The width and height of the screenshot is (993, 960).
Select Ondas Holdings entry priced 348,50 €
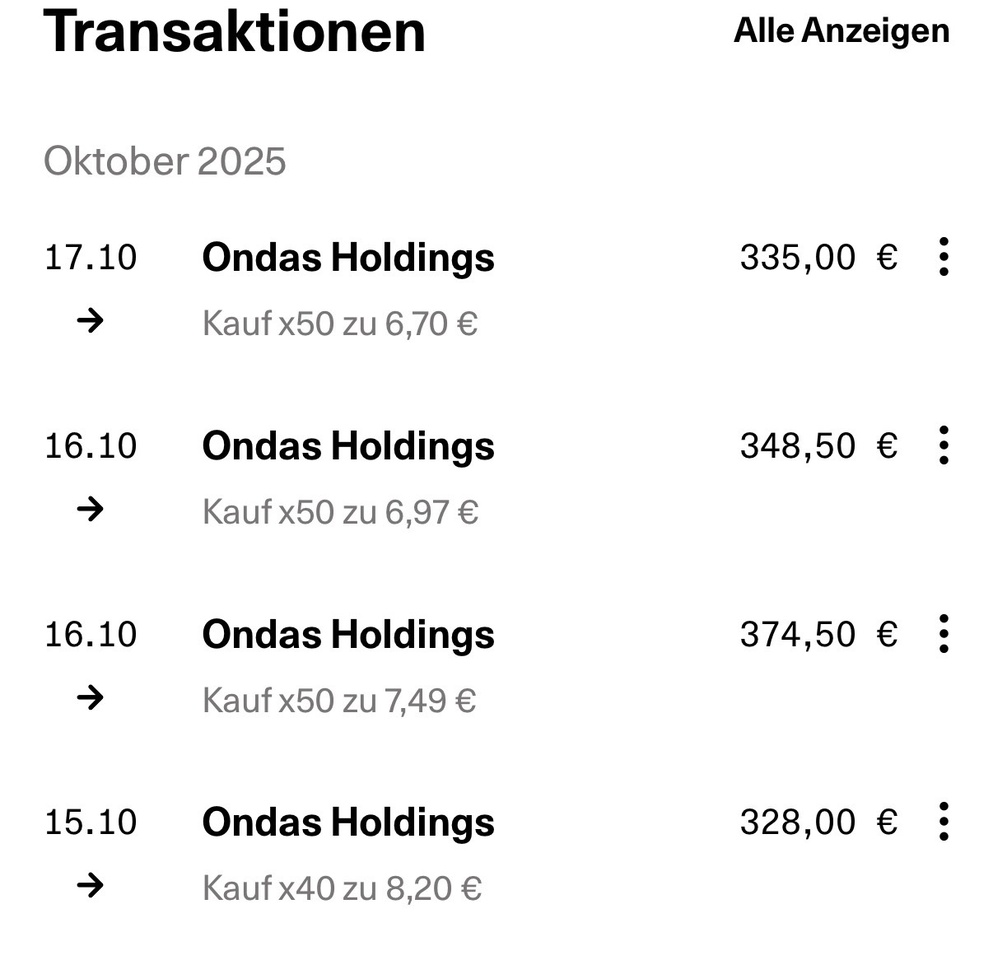click(x=348, y=446)
